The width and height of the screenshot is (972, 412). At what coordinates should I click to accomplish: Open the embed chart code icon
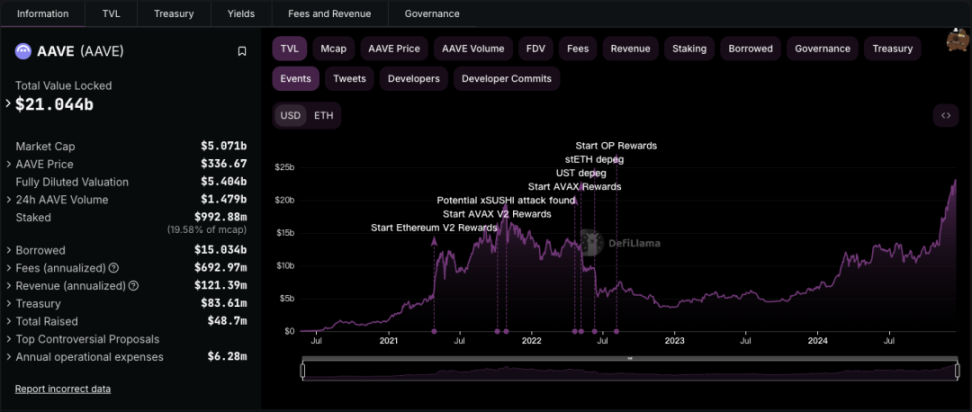pyautogui.click(x=945, y=116)
